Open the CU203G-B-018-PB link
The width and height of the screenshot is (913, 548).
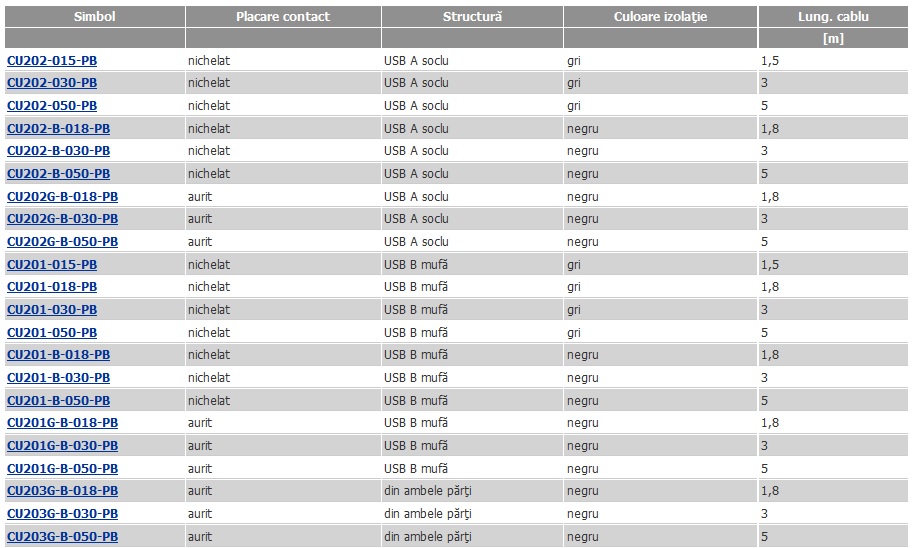click(62, 491)
